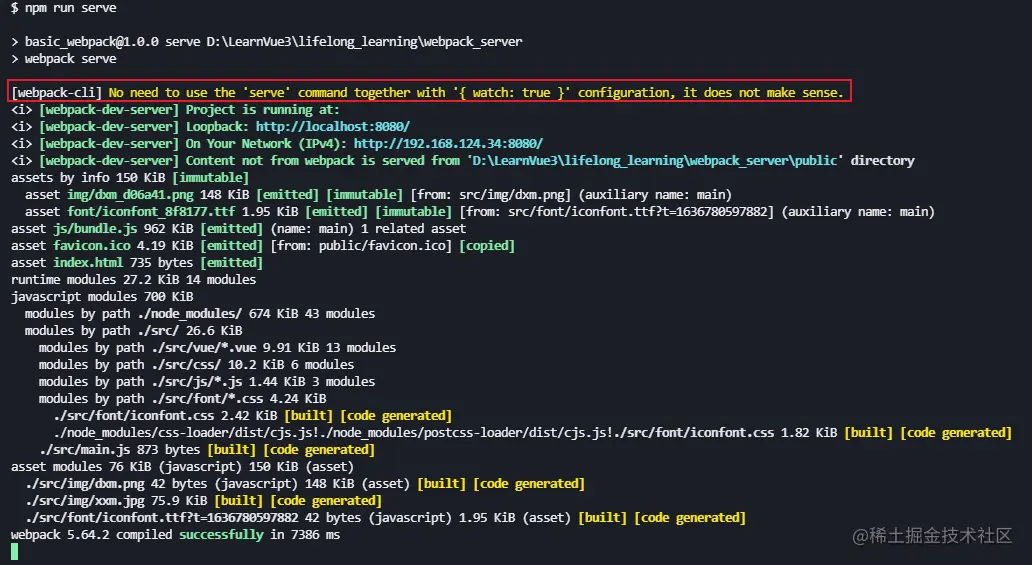Click the public directory path text
This screenshot has height=565, width=1032.
pyautogui.click(x=655, y=161)
